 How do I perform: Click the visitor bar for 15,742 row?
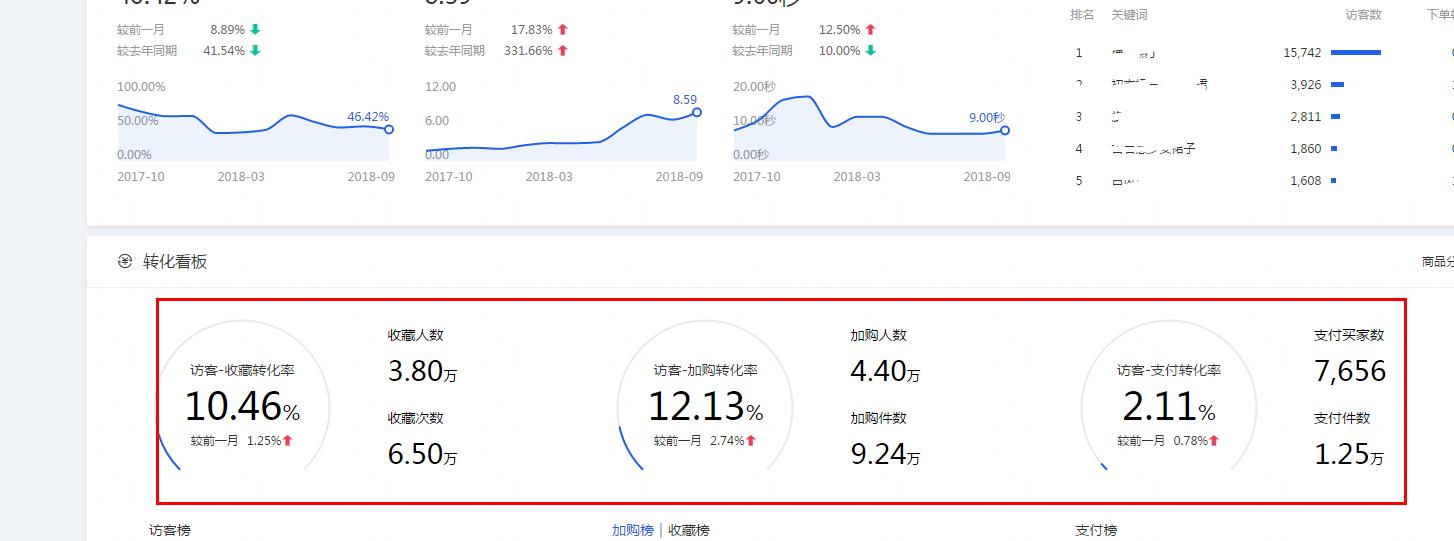[1356, 52]
